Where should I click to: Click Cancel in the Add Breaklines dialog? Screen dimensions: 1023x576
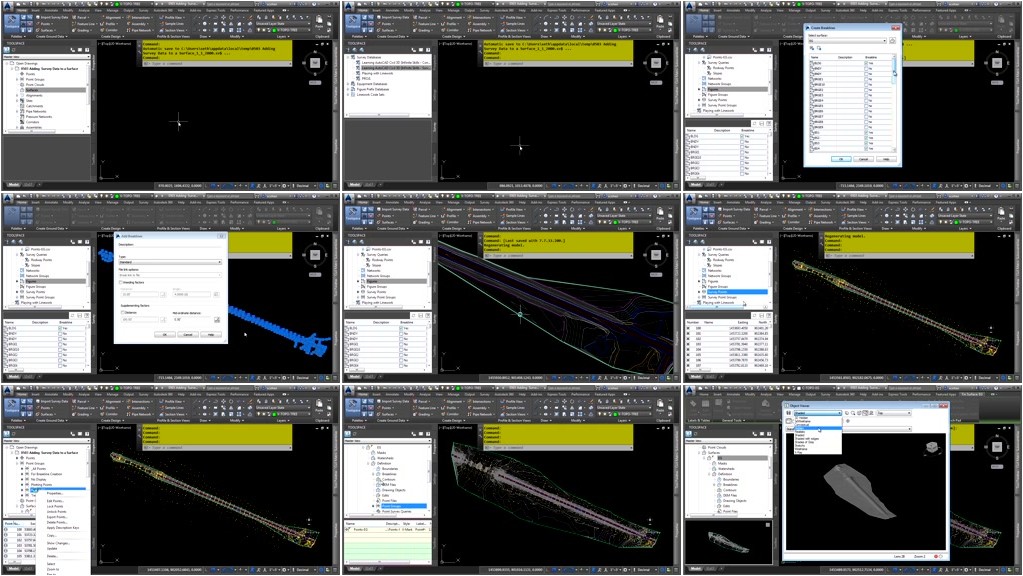coord(187,334)
